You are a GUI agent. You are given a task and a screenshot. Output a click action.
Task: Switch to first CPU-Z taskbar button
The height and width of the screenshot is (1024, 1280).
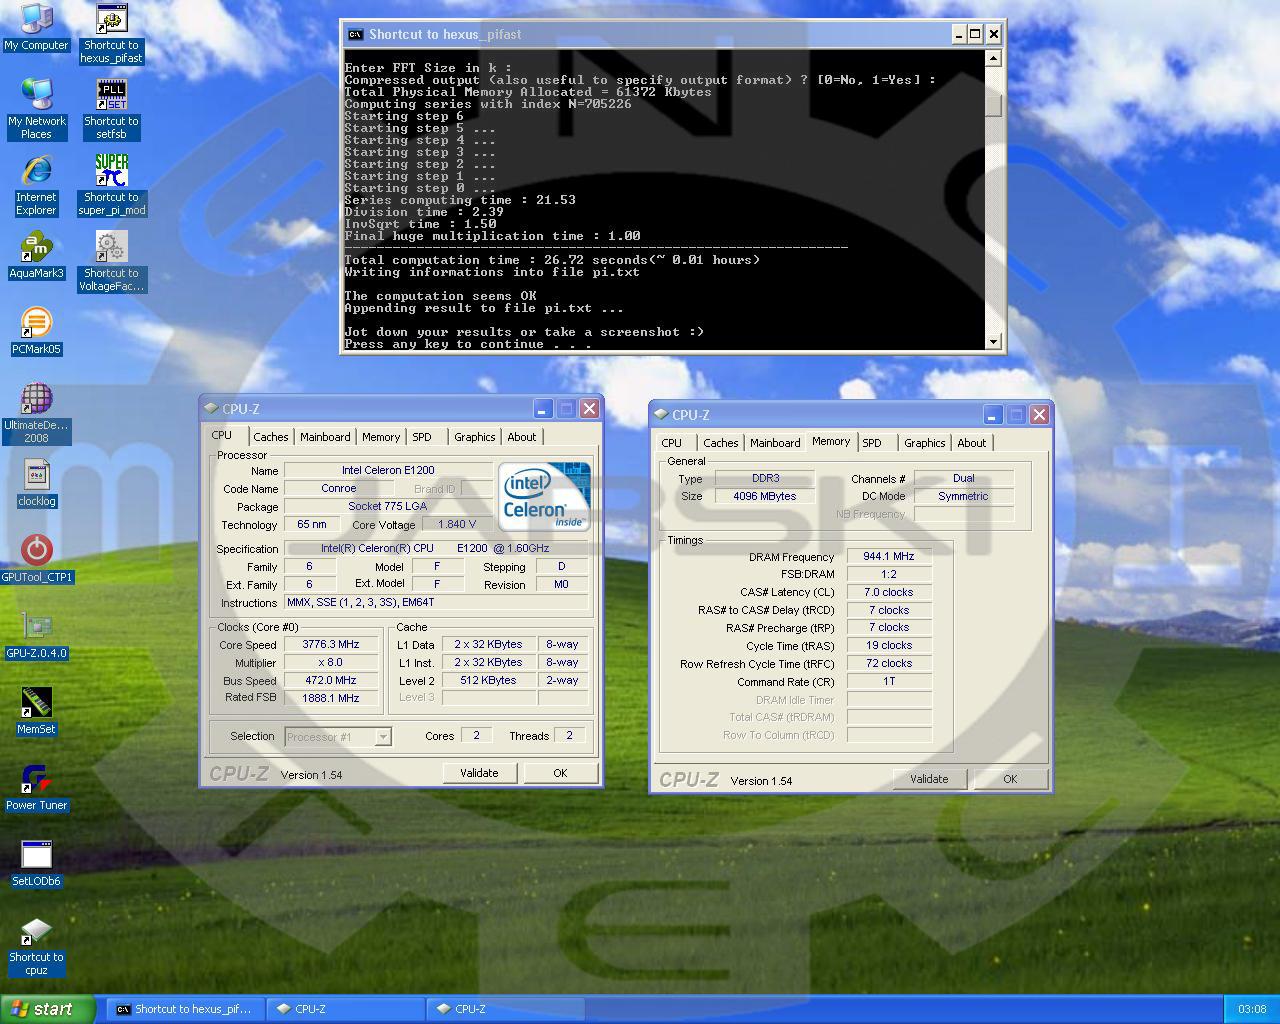(x=346, y=1009)
